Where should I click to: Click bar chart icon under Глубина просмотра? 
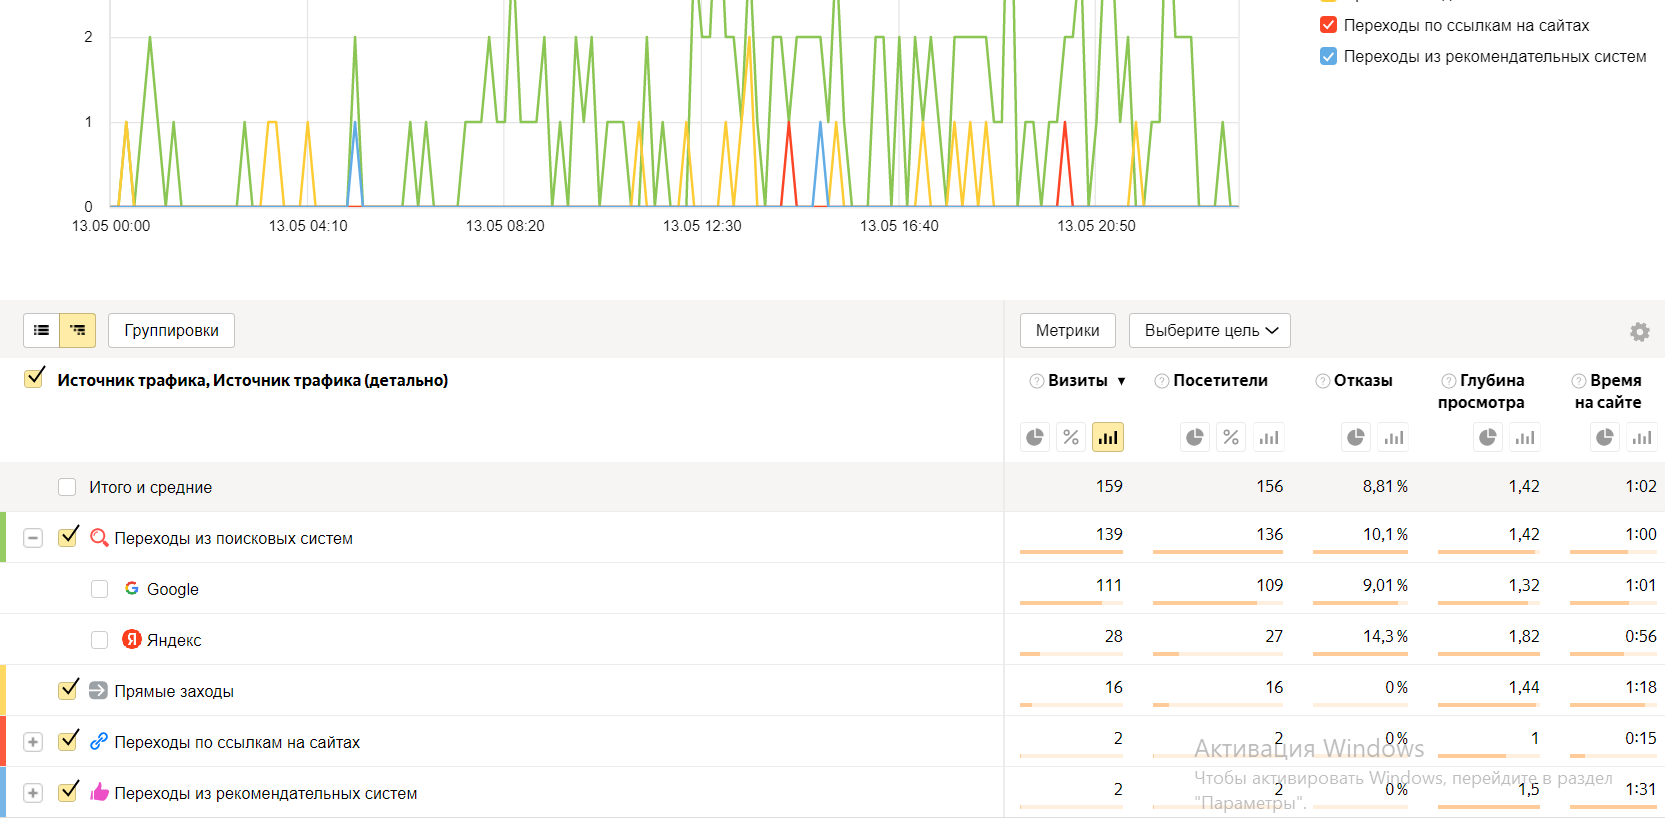[x=1525, y=438]
